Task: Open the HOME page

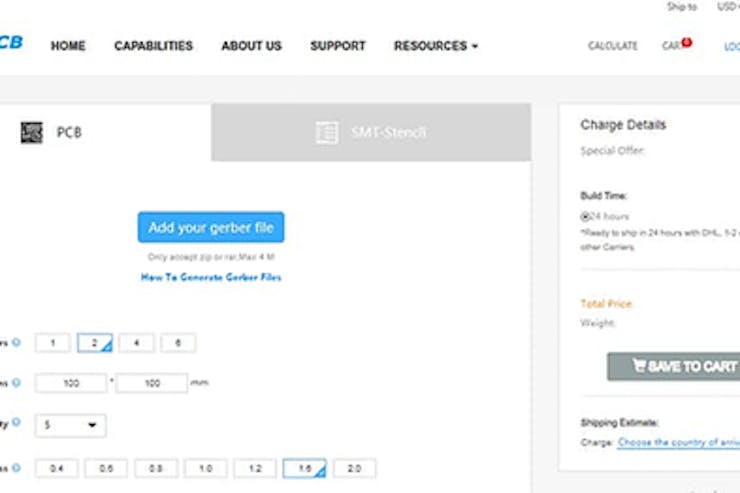Action: [x=68, y=46]
